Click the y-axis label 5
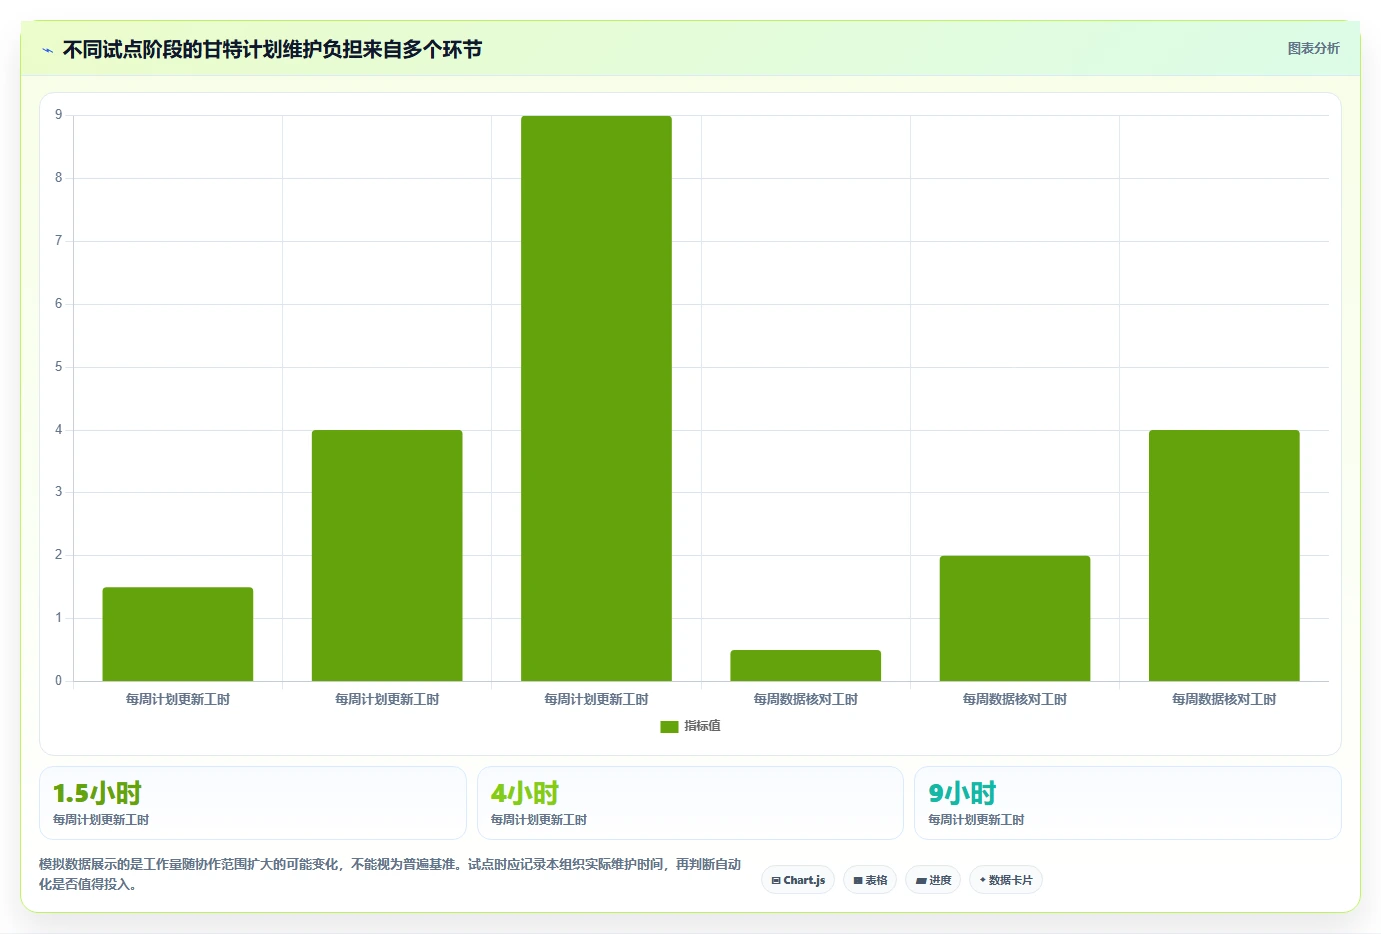The height and width of the screenshot is (934, 1381). coord(58,367)
